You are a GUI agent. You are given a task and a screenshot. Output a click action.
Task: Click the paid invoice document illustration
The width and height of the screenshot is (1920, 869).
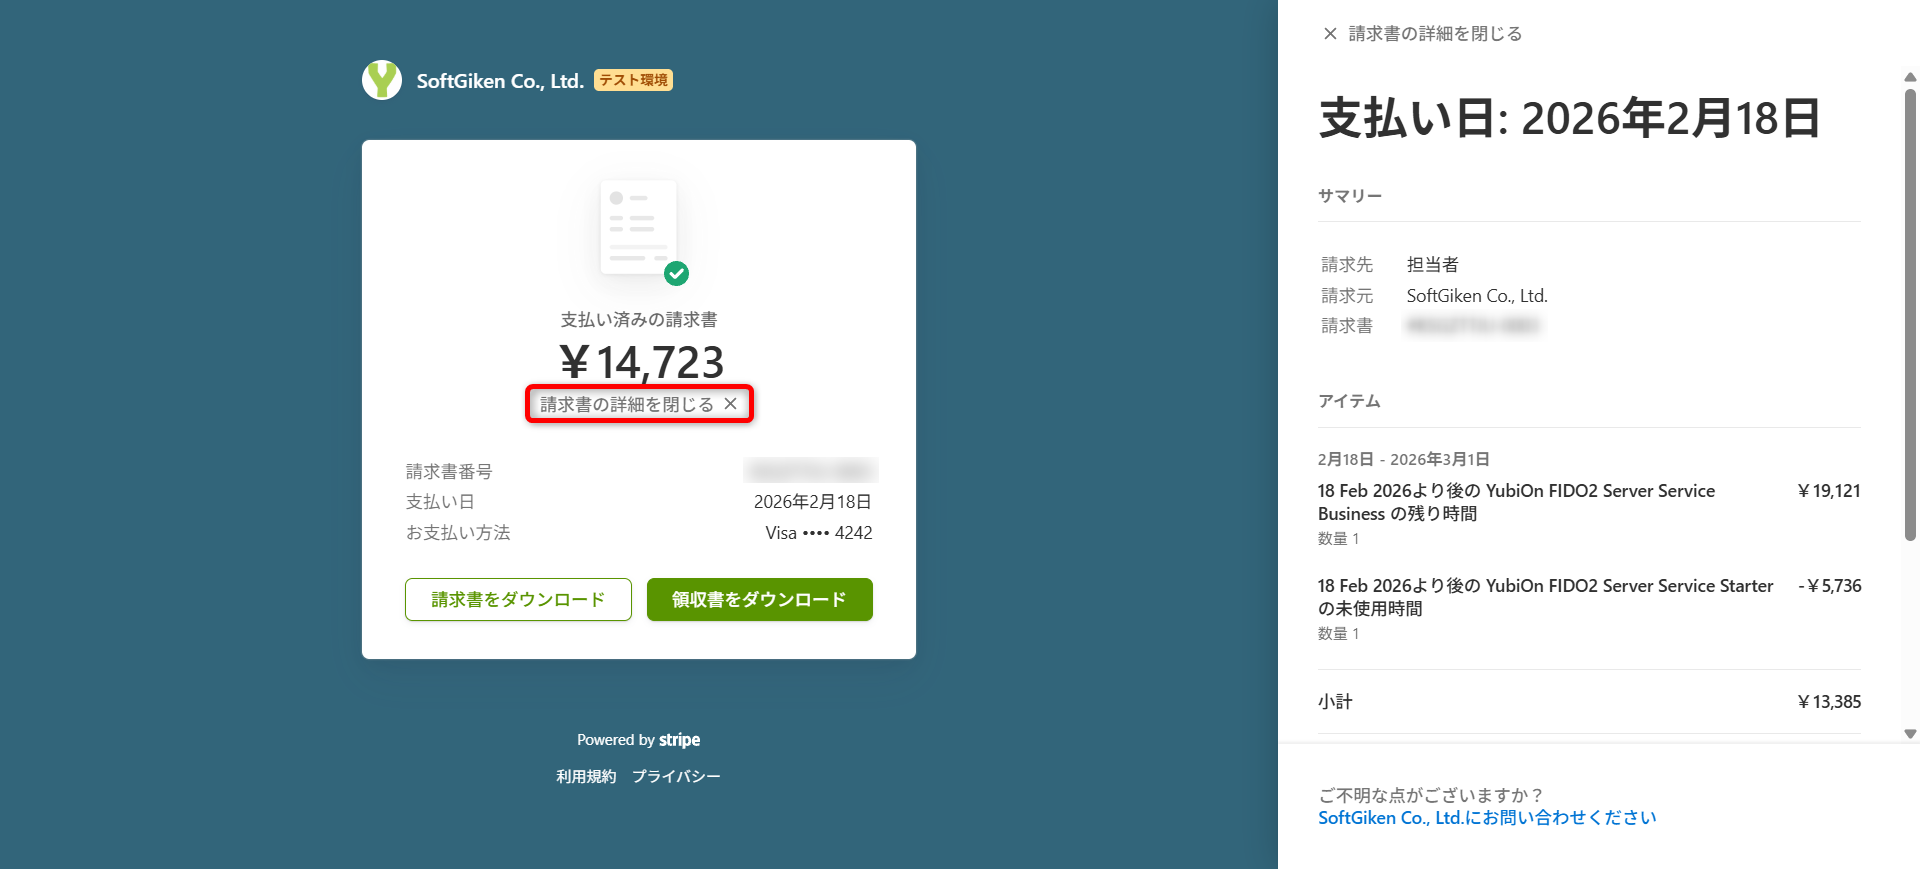tap(639, 227)
